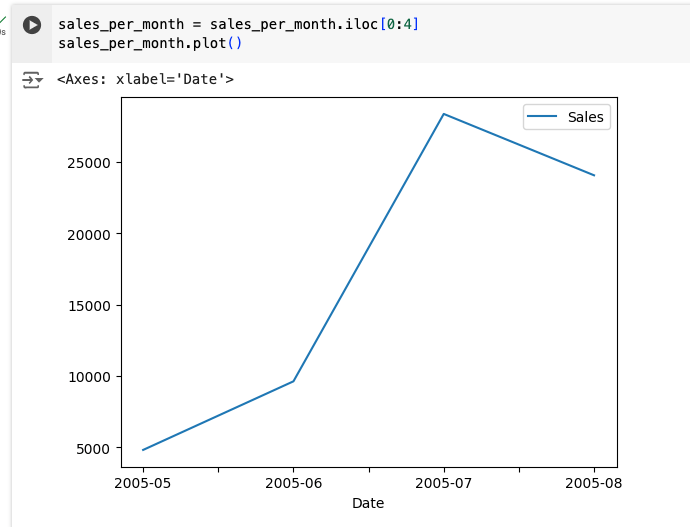Image resolution: width=690 pixels, height=527 pixels.
Task: Click the line's bend at 2005-06
Action: pos(293,381)
